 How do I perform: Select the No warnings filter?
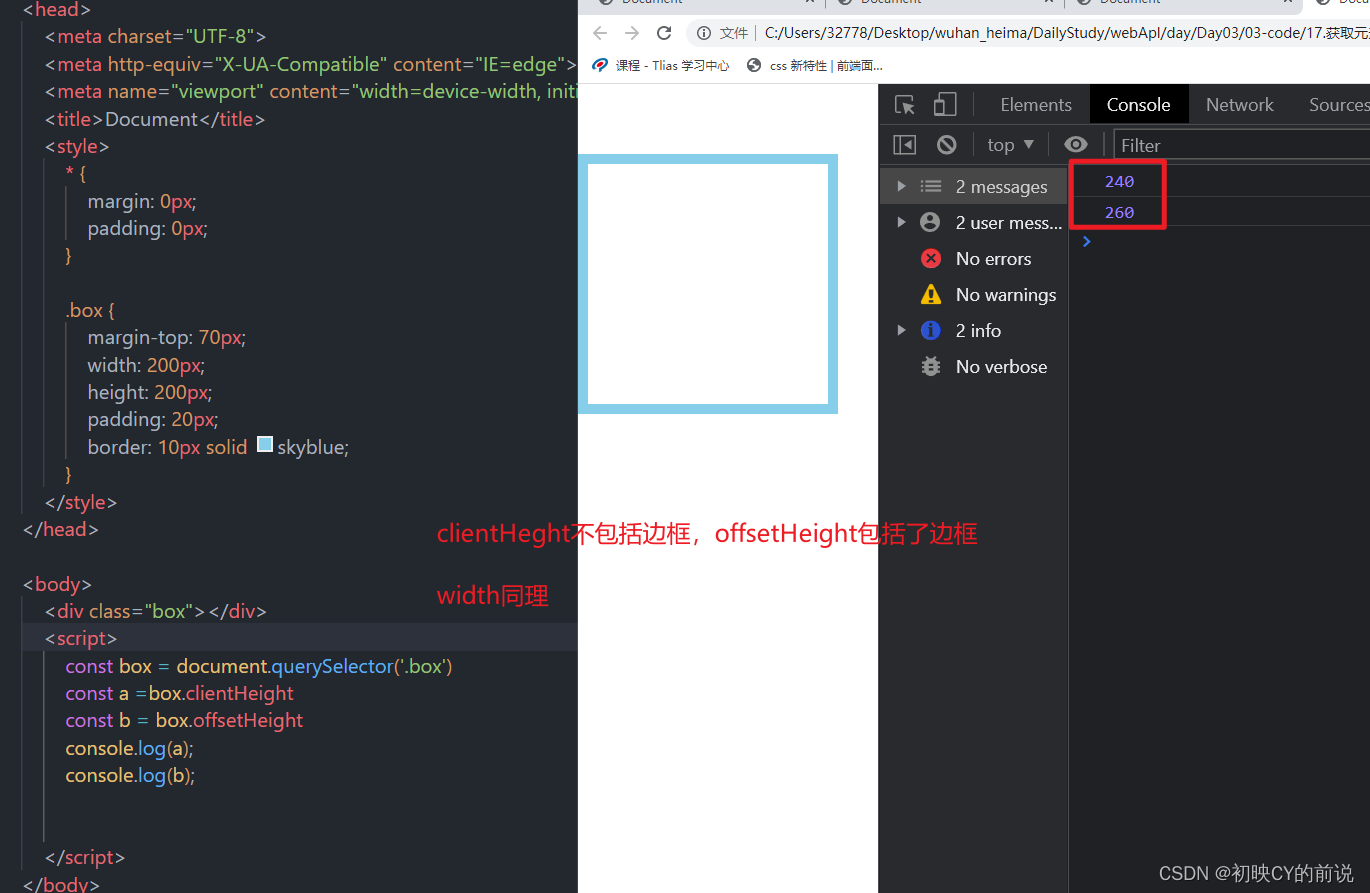(1004, 294)
